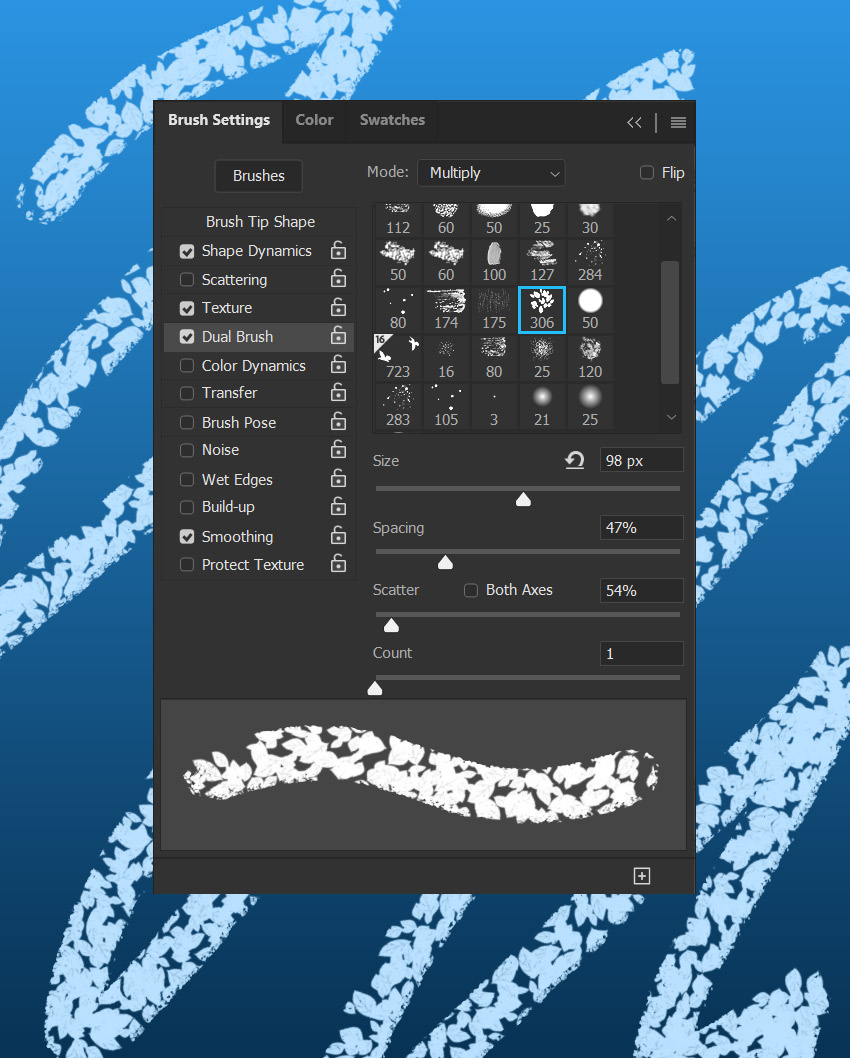
Task: Enable the Brush Pose checkbox
Action: coord(187,422)
